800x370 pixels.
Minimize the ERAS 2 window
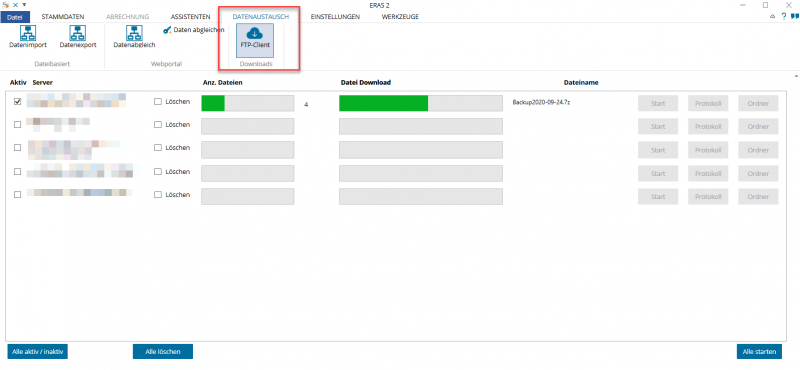pos(744,5)
